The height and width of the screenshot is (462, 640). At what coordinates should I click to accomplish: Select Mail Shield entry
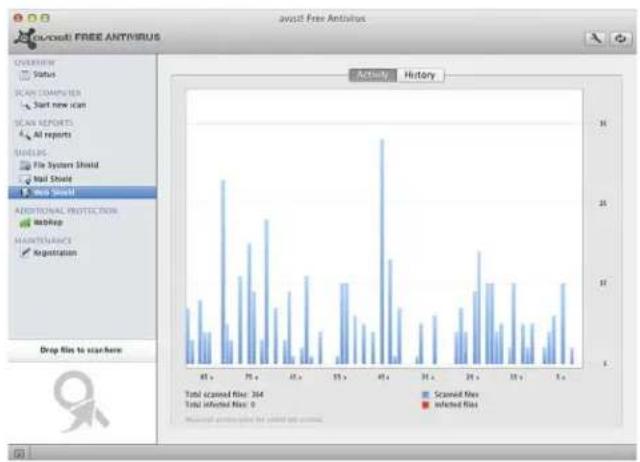pos(53,179)
